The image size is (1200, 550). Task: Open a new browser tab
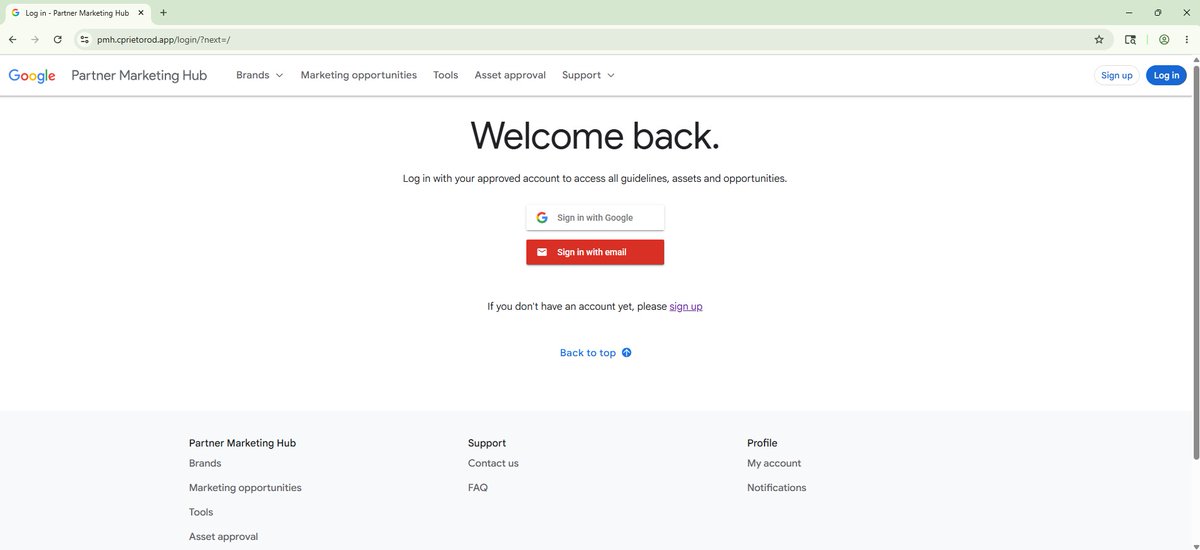click(163, 13)
